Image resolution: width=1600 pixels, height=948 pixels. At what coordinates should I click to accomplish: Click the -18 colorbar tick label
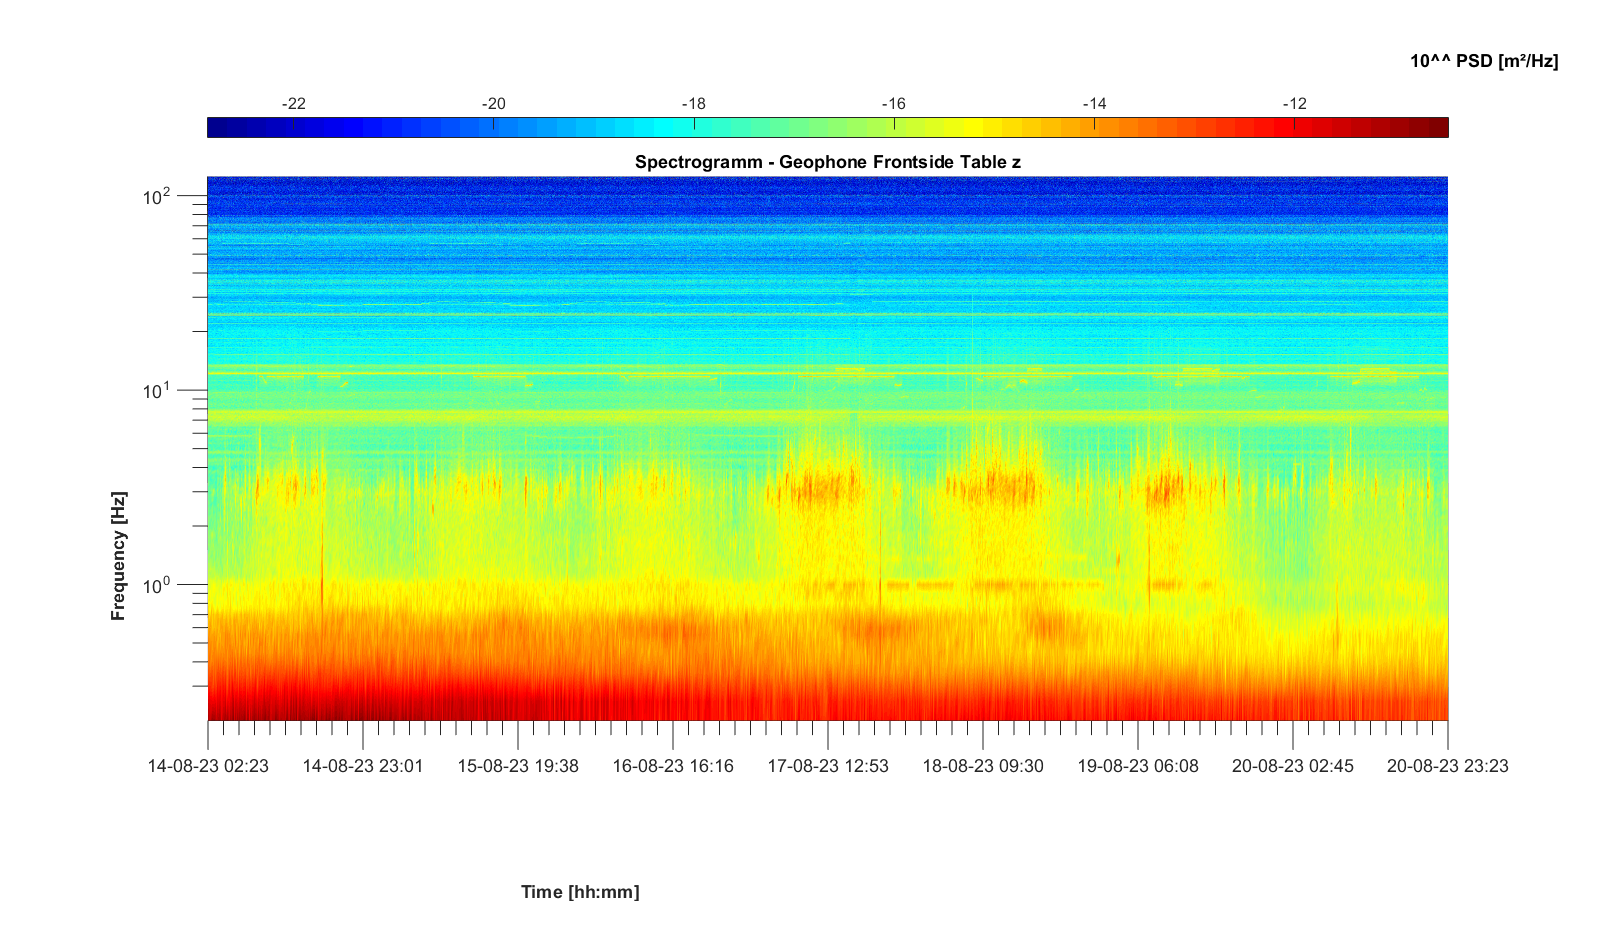(x=694, y=104)
